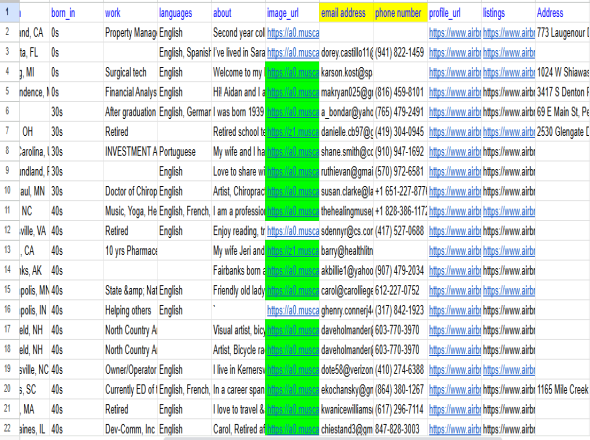The image size is (590, 440).
Task: Open profile_url link in row 10
Action: 455,192
